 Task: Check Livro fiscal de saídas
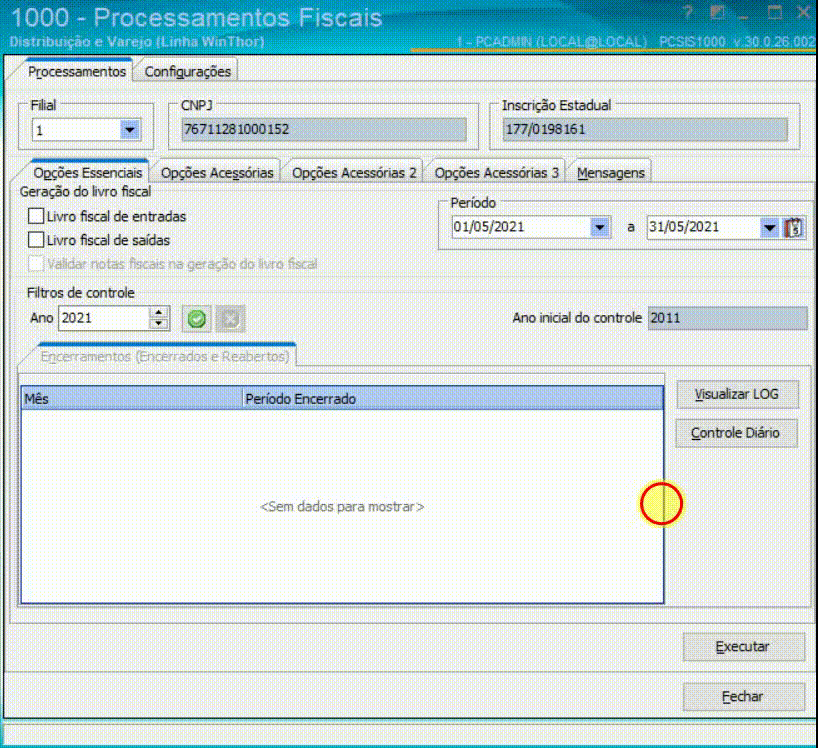click(35, 240)
